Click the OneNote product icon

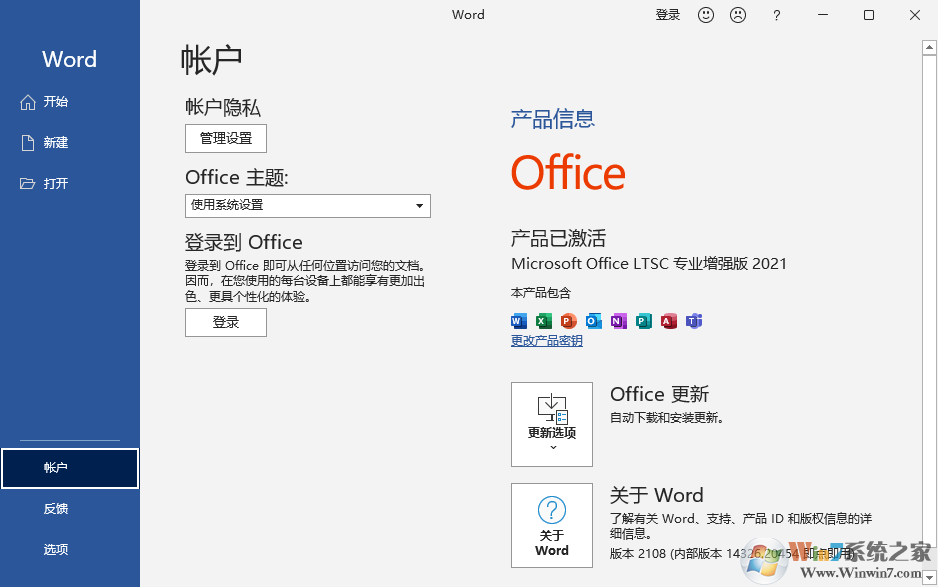pos(618,321)
